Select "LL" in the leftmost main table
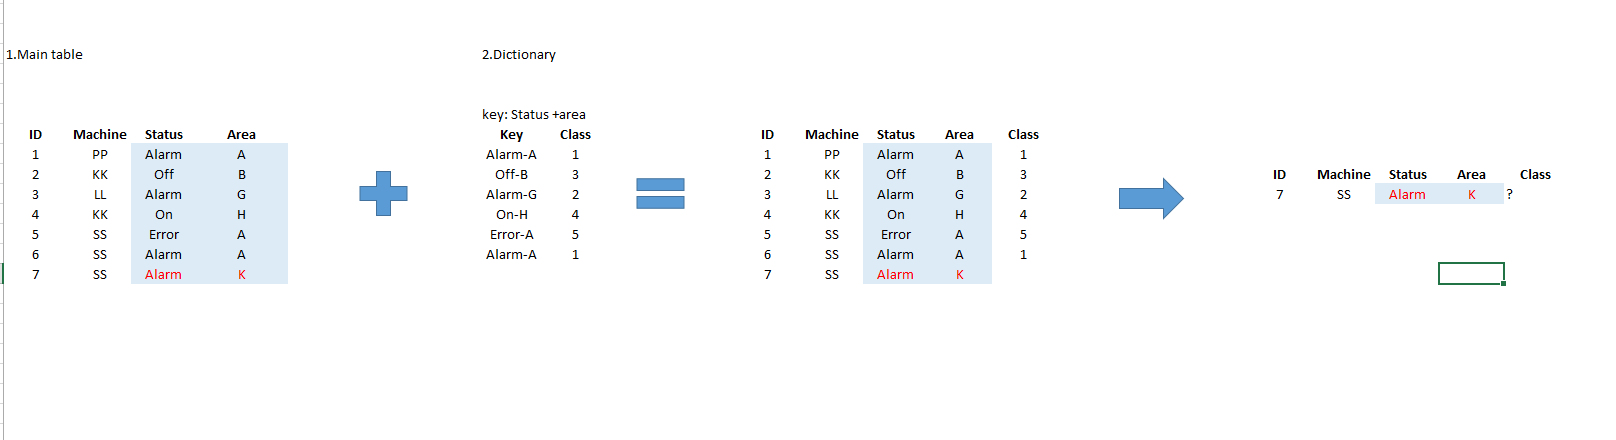The image size is (1616, 440). pos(100,195)
